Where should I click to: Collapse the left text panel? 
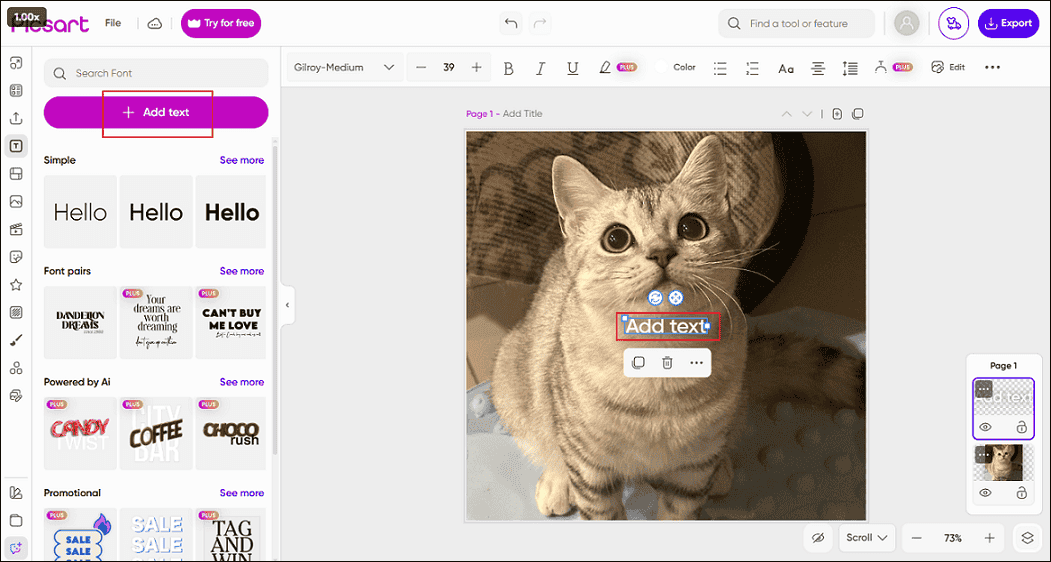coord(287,305)
